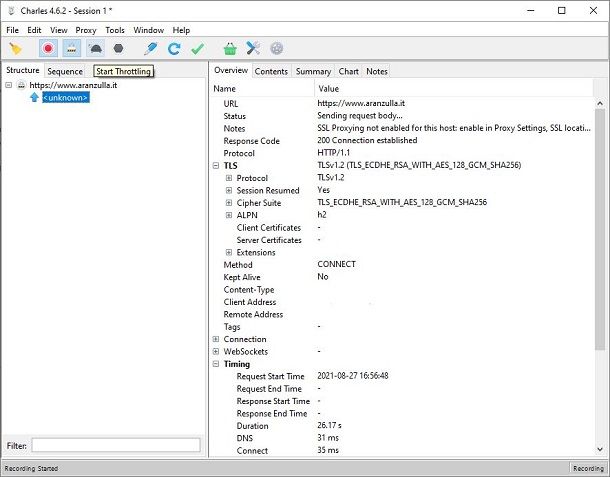Image resolution: width=610 pixels, height=477 pixels.
Task: Collapse the TLS section
Action: [x=216, y=165]
